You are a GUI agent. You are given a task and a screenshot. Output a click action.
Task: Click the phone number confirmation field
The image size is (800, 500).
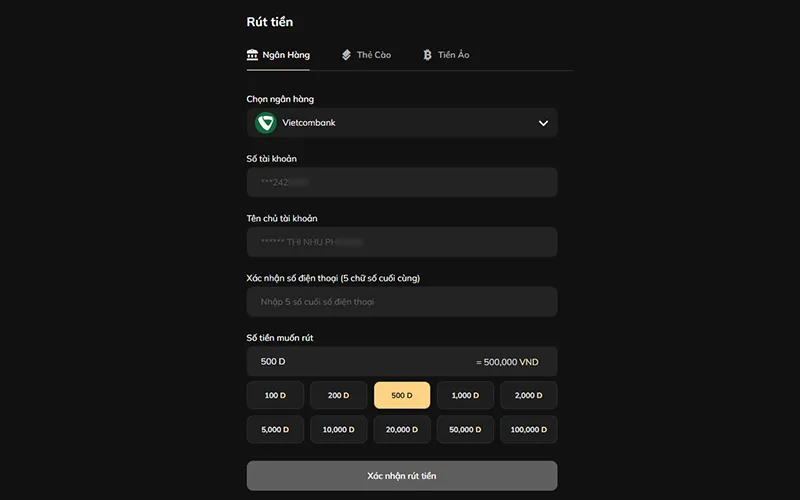click(x=402, y=302)
